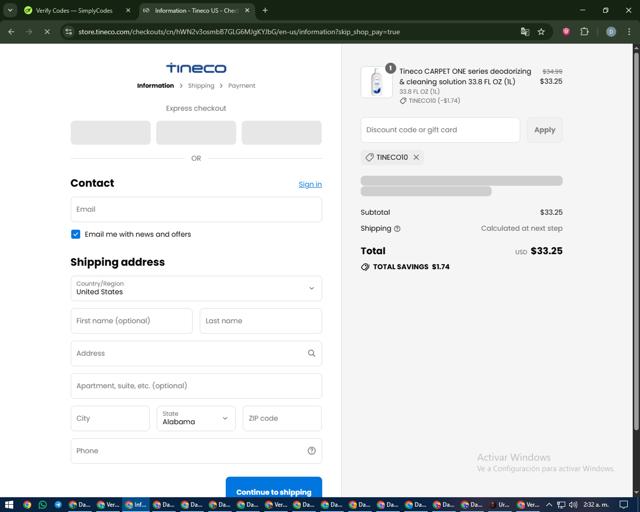Click the carpet solution product thumbnail
Screen dimensions: 640x512
click(x=376, y=82)
